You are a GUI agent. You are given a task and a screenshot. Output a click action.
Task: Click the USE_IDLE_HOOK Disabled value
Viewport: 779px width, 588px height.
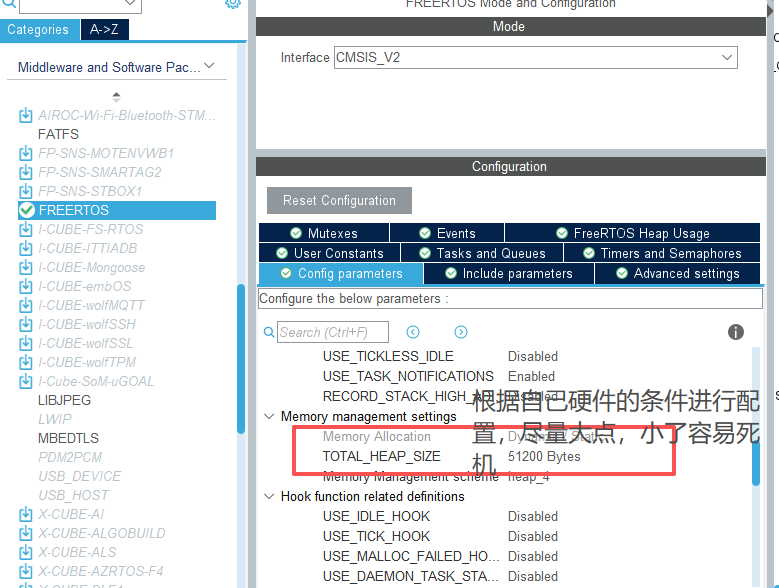click(x=533, y=516)
